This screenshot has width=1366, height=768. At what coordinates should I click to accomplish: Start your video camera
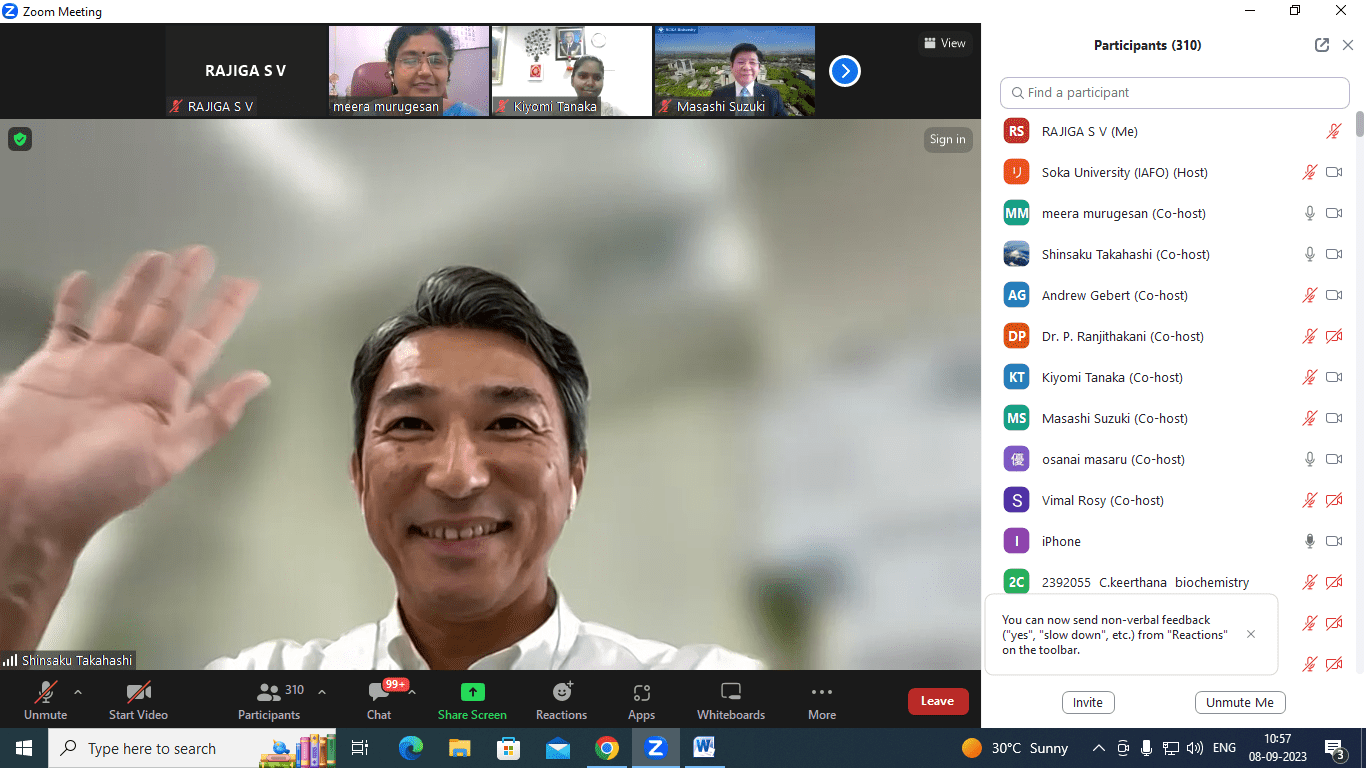tap(138, 700)
